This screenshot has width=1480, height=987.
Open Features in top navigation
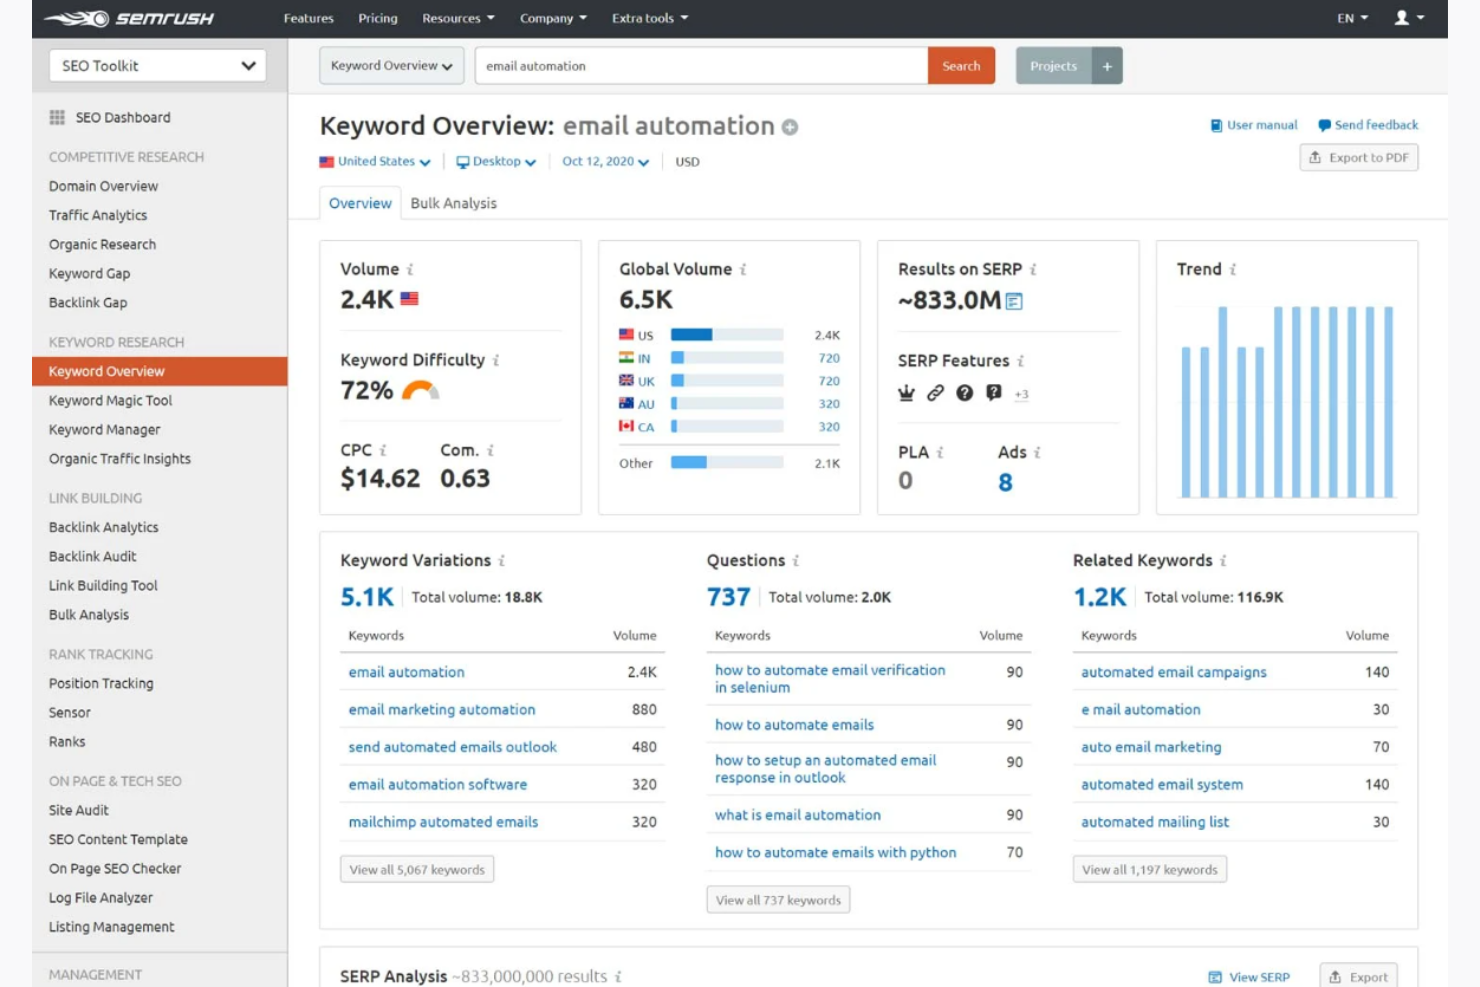(308, 18)
